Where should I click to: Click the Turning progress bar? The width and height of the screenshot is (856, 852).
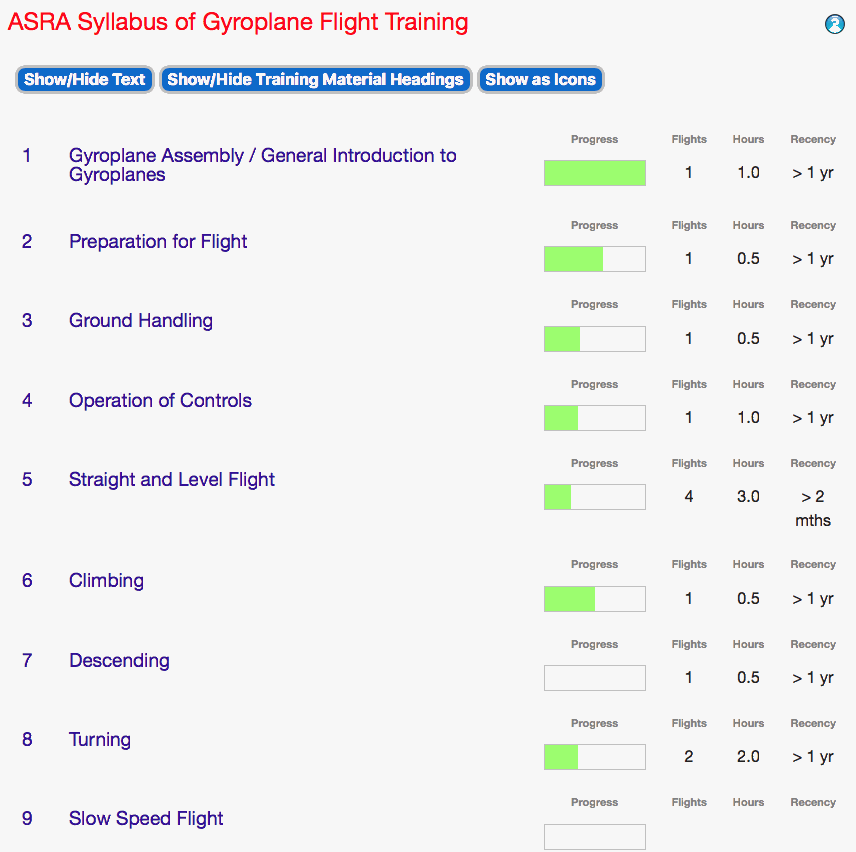[x=595, y=757]
